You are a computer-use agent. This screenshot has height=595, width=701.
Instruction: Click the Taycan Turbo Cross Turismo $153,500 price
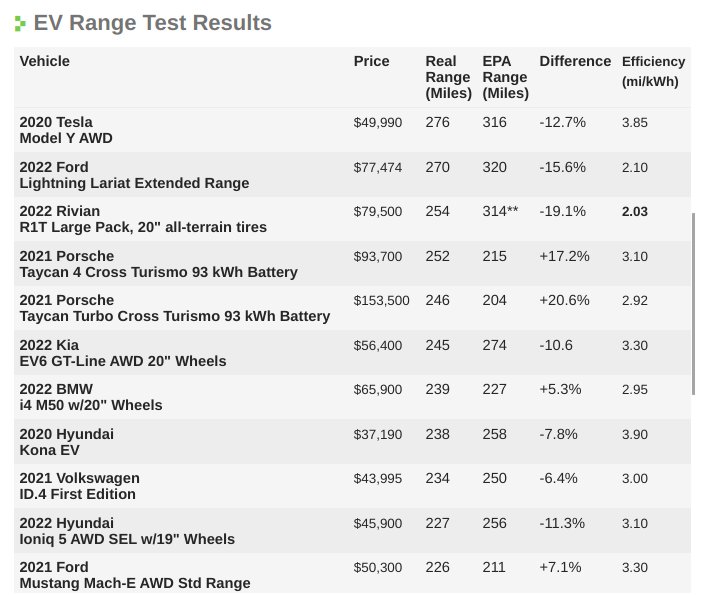click(x=381, y=300)
